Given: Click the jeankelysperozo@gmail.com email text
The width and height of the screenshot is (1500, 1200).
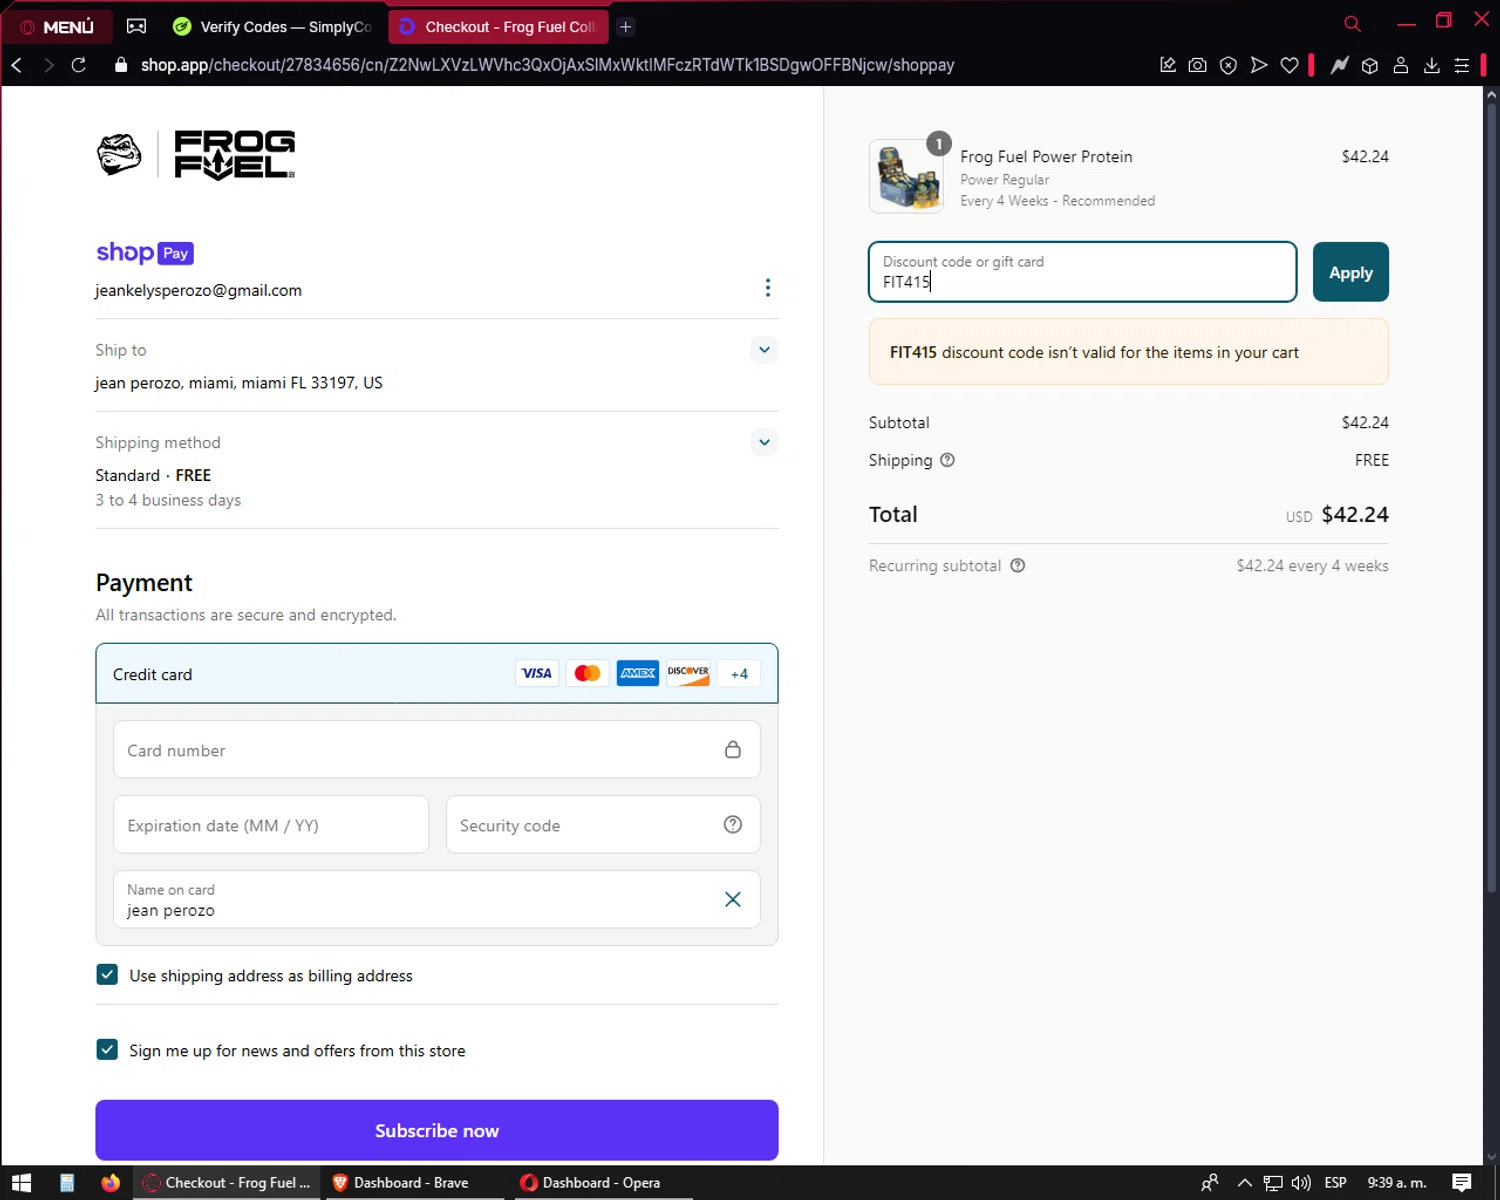Looking at the screenshot, I should (x=198, y=290).
